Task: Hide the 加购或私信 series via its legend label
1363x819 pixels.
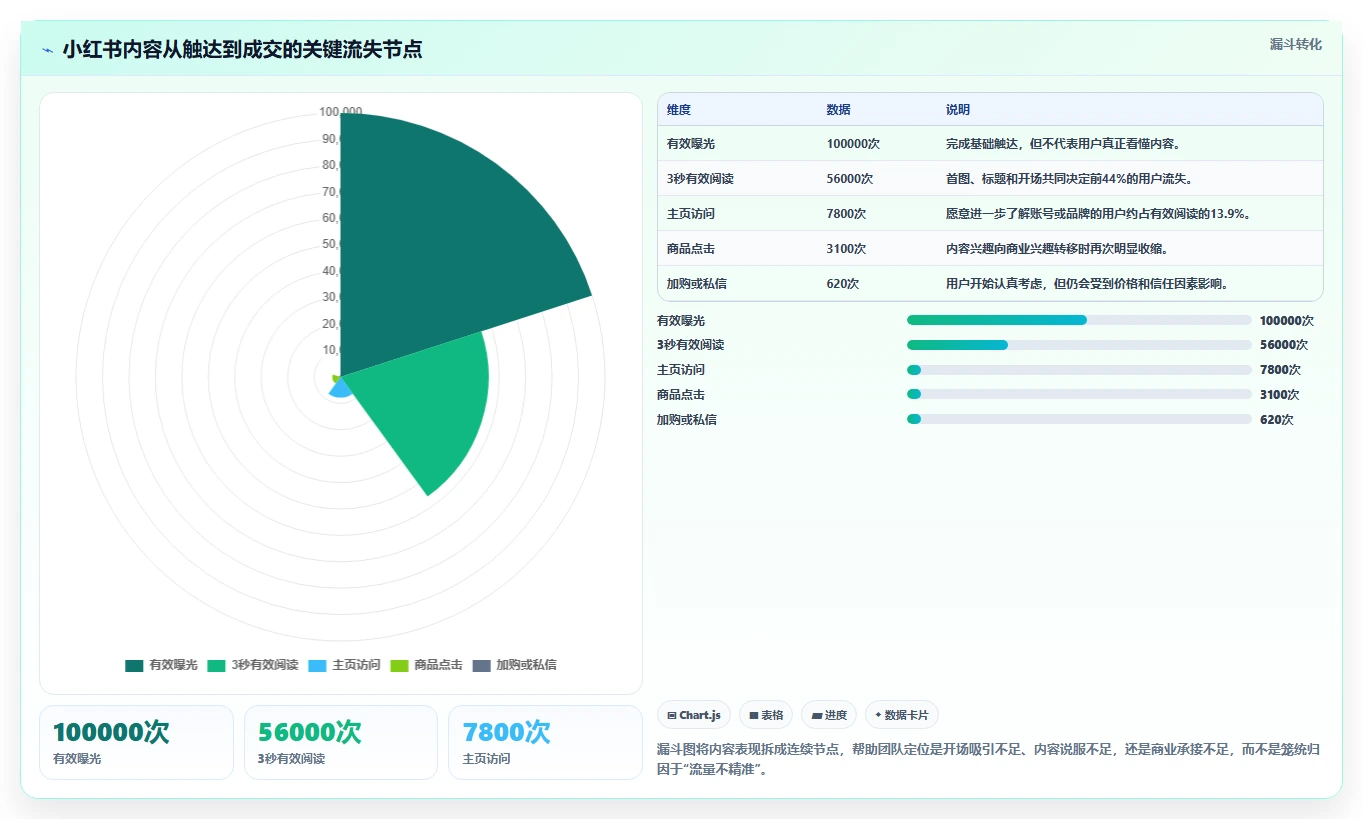Action: click(x=526, y=665)
